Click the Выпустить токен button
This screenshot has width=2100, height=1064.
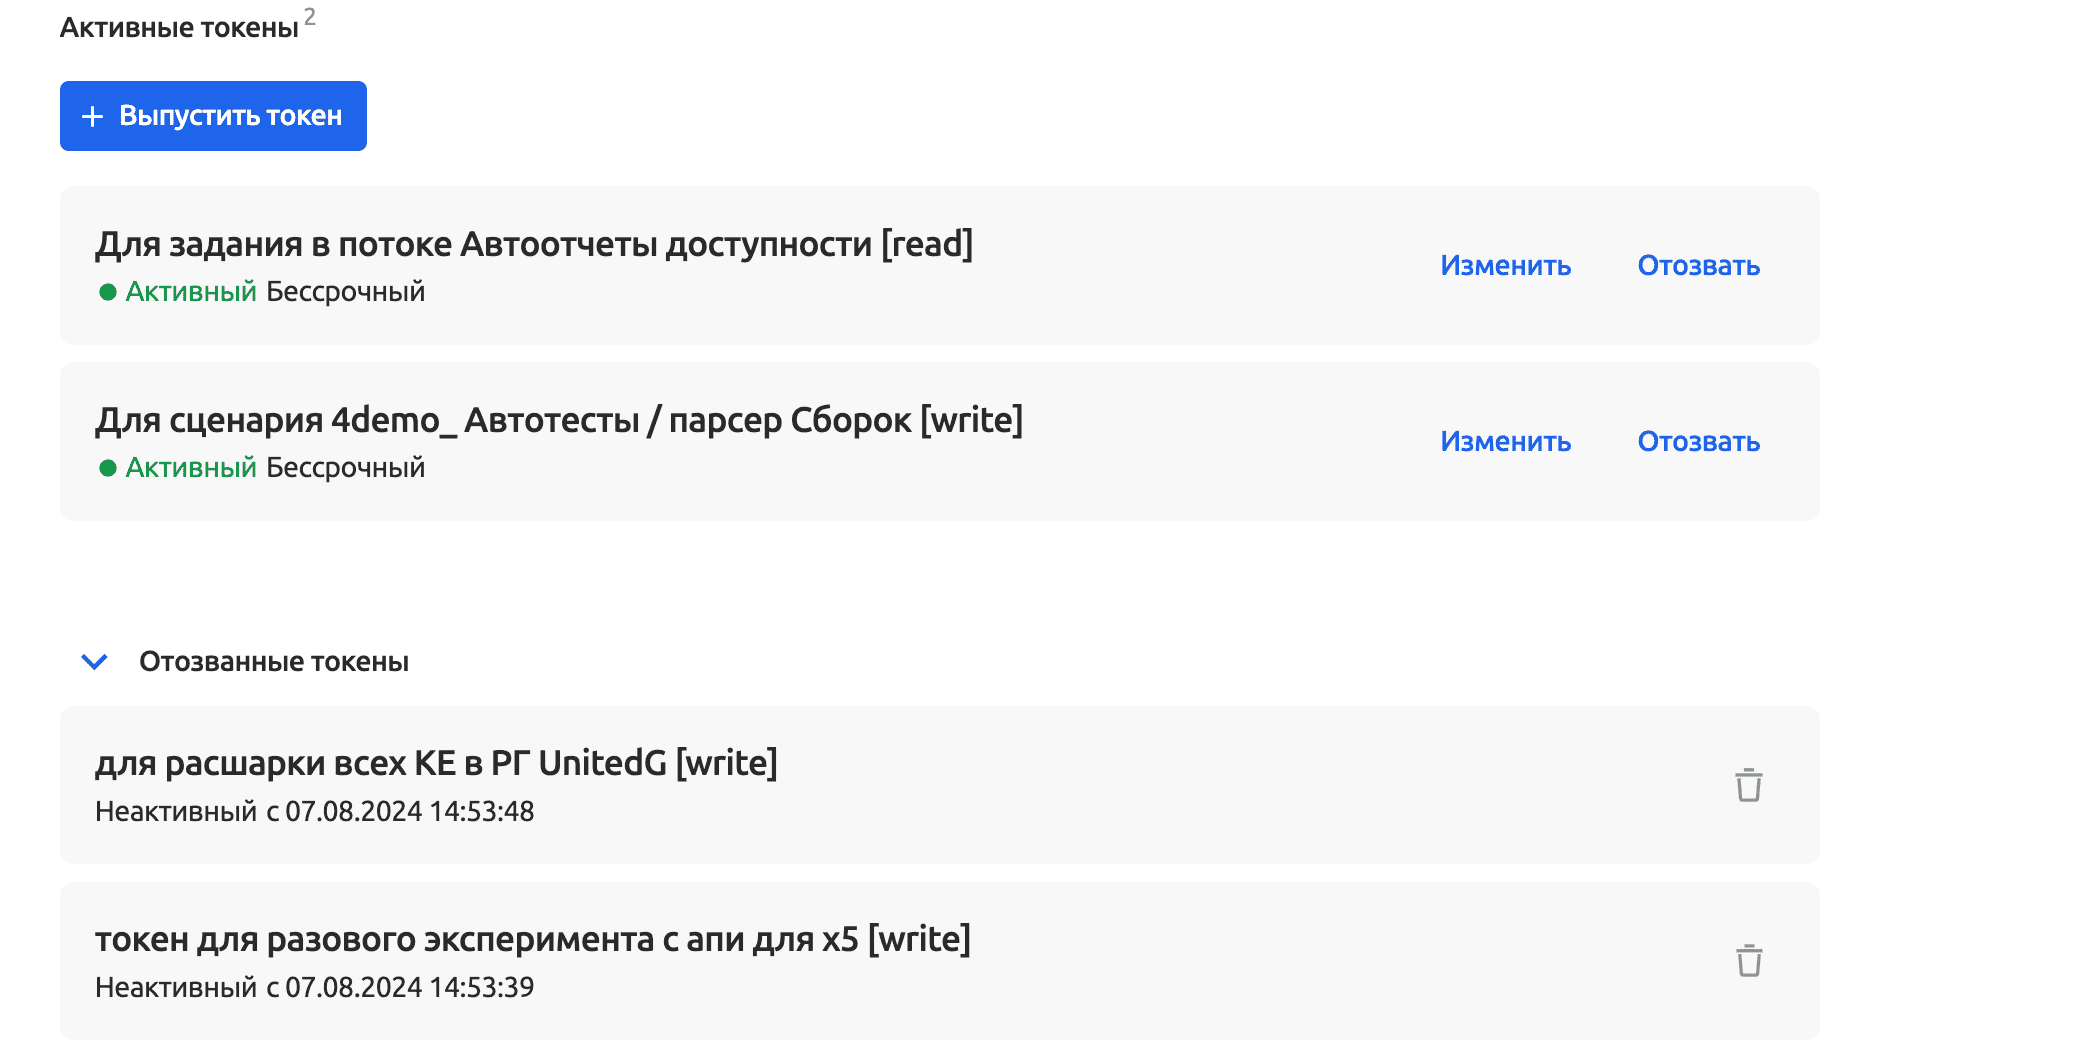tap(213, 116)
